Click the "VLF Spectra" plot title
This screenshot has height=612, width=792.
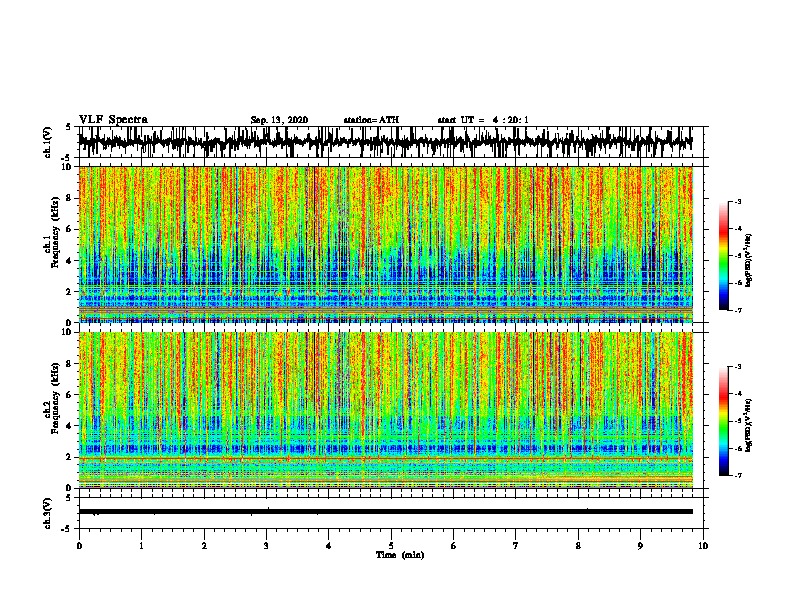113,119
